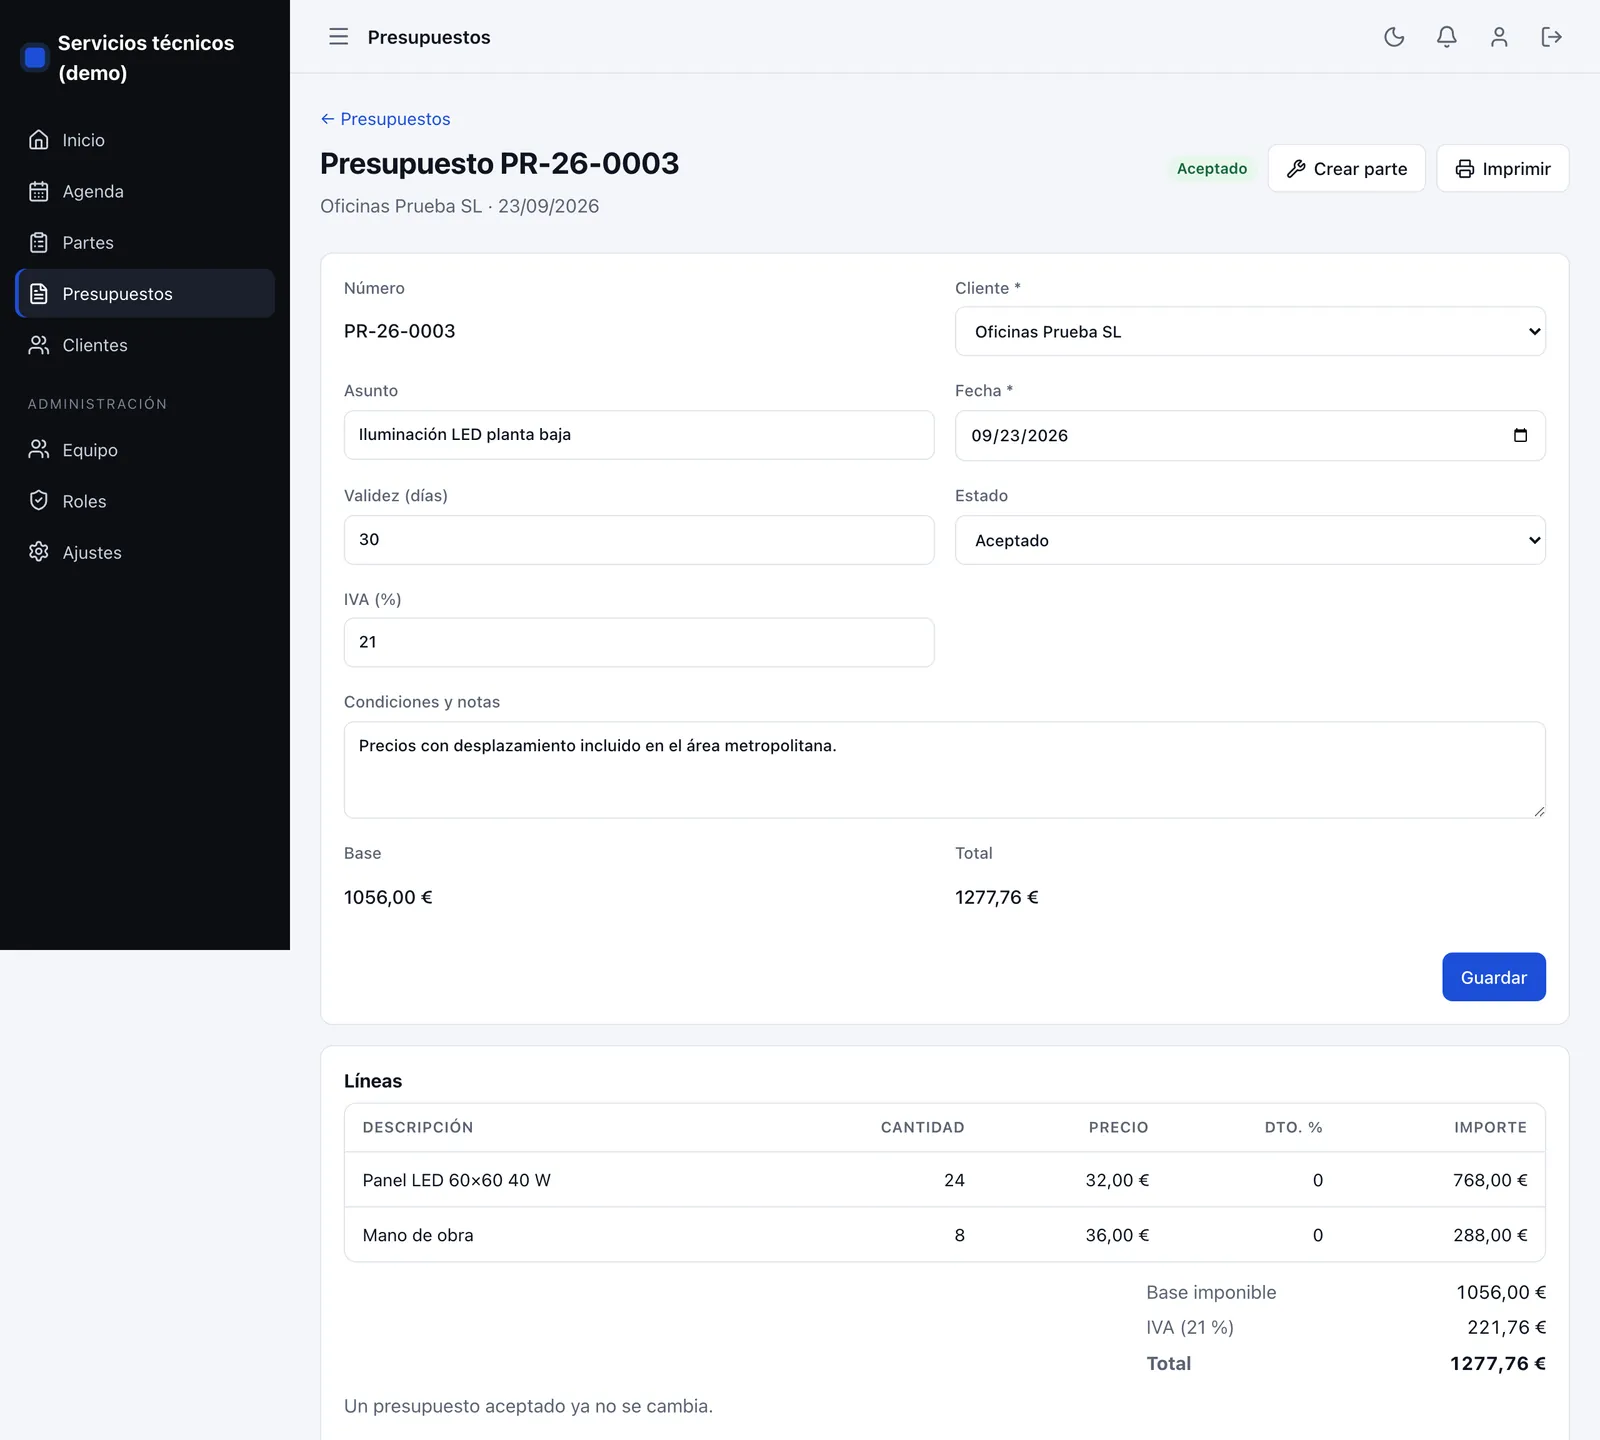
Task: Click the blue app logo square
Action: click(35, 57)
